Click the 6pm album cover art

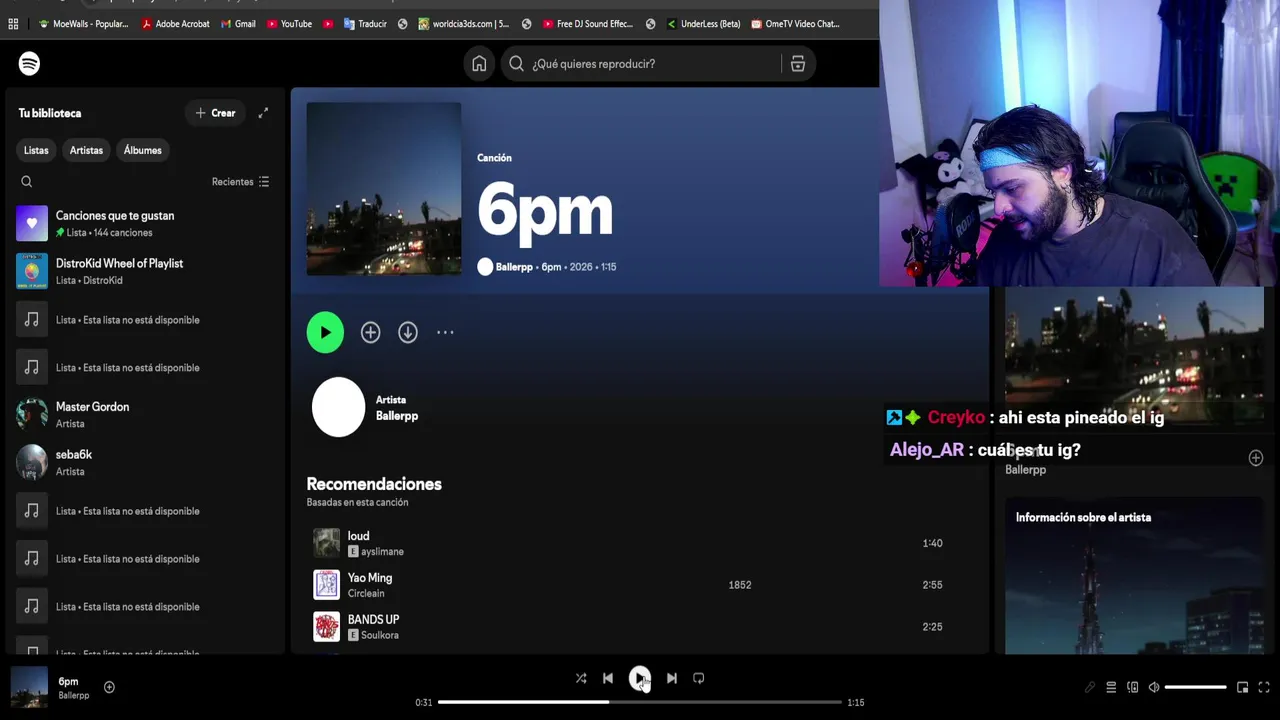coord(384,188)
